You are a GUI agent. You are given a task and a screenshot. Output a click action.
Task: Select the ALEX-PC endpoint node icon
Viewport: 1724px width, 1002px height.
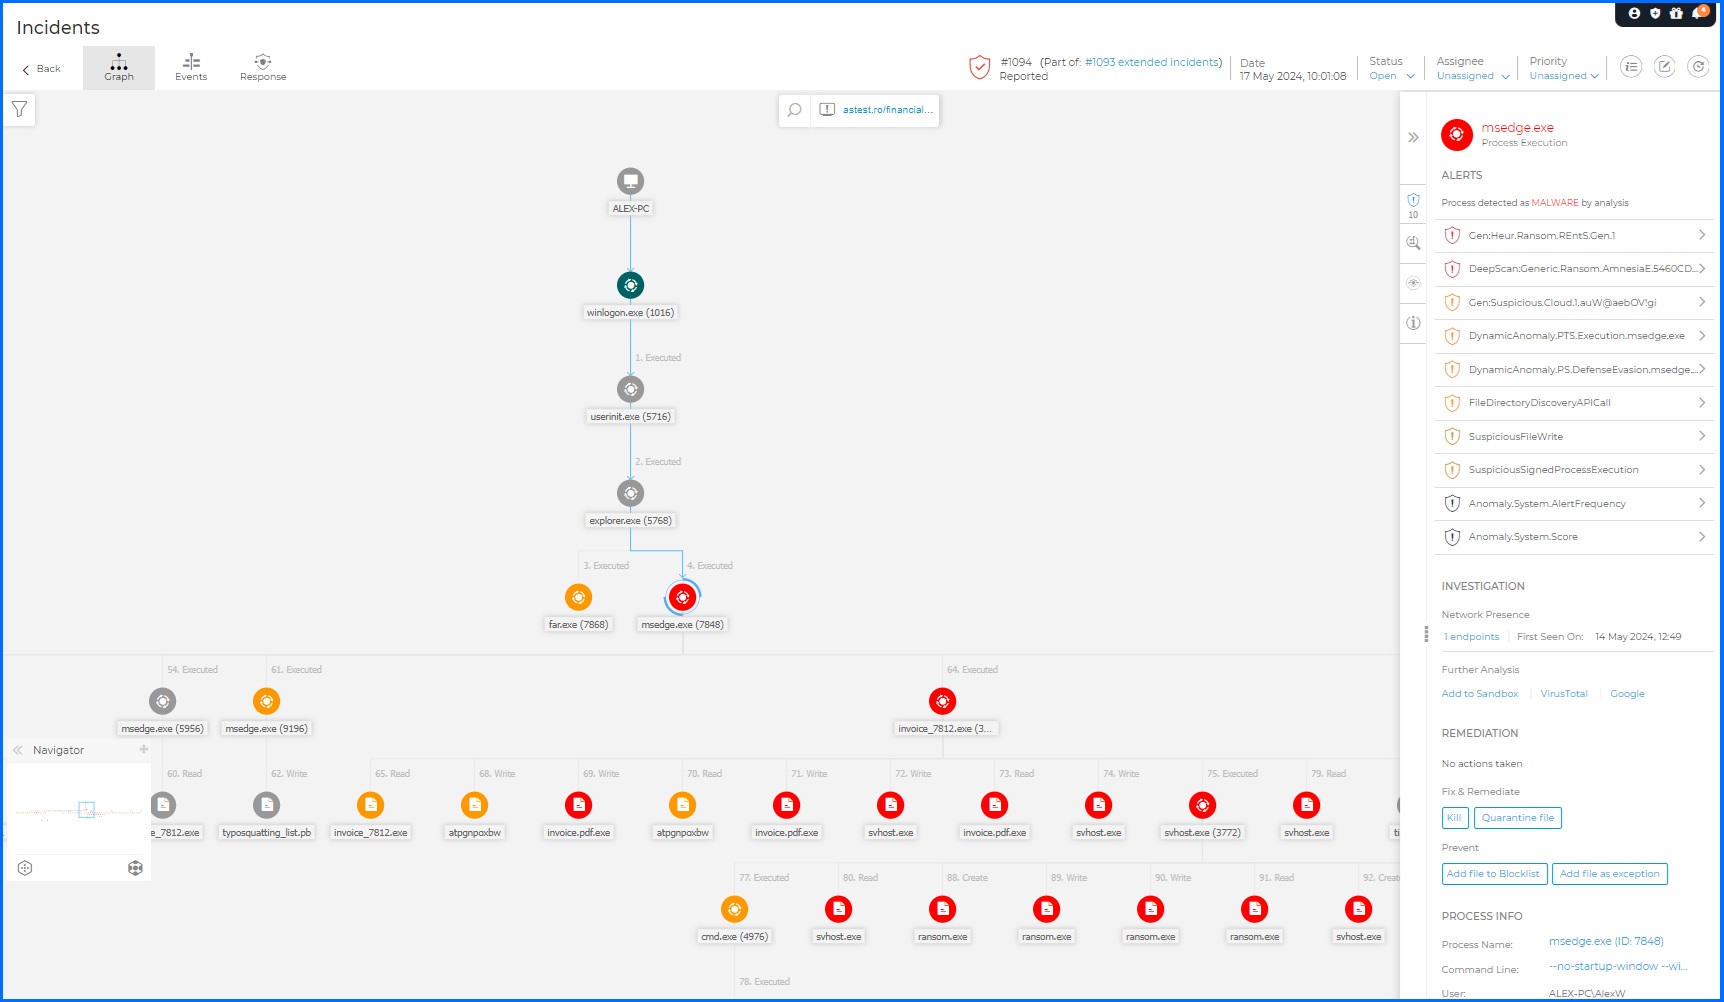click(x=630, y=181)
